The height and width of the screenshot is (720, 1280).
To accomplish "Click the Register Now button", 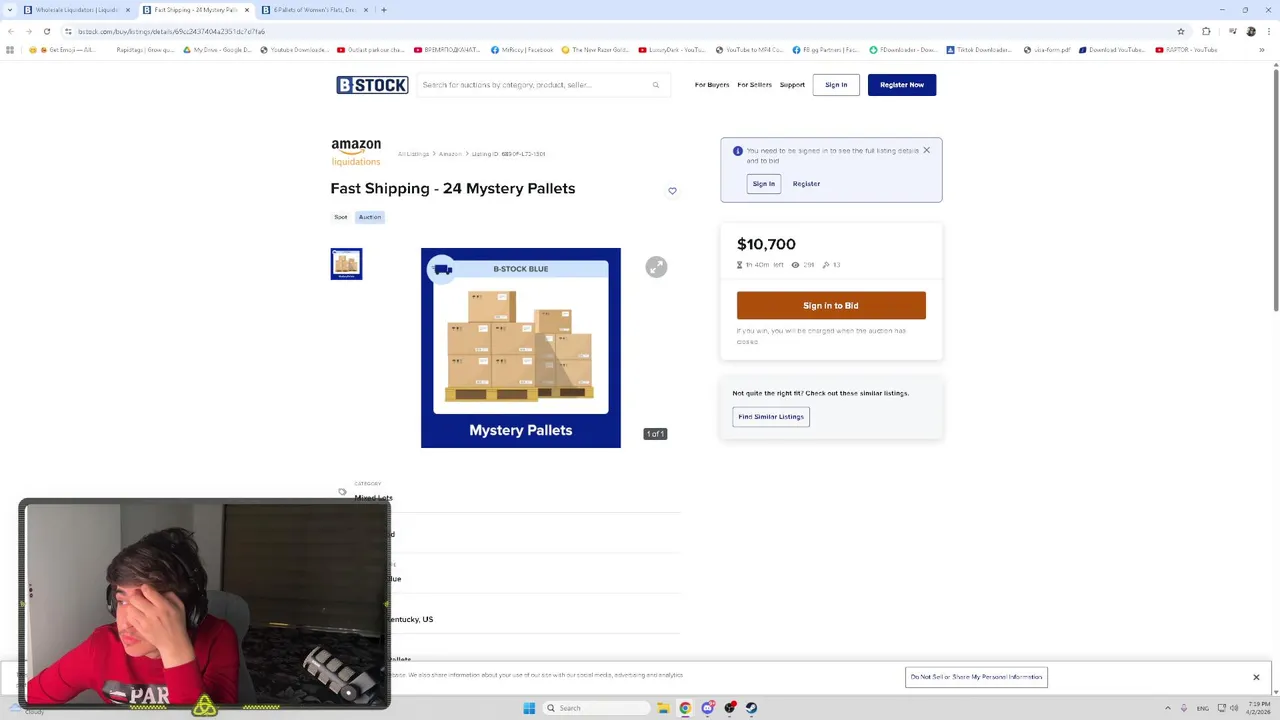I will 902,85.
